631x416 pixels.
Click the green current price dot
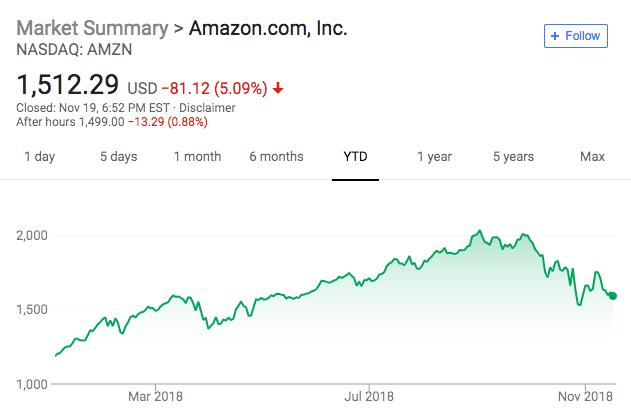click(x=613, y=296)
